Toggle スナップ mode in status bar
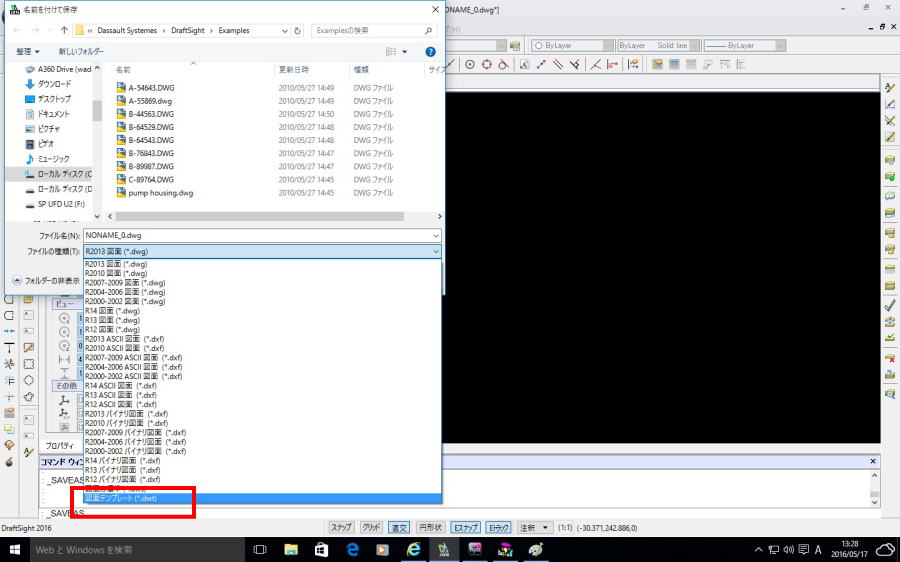 tap(341, 528)
